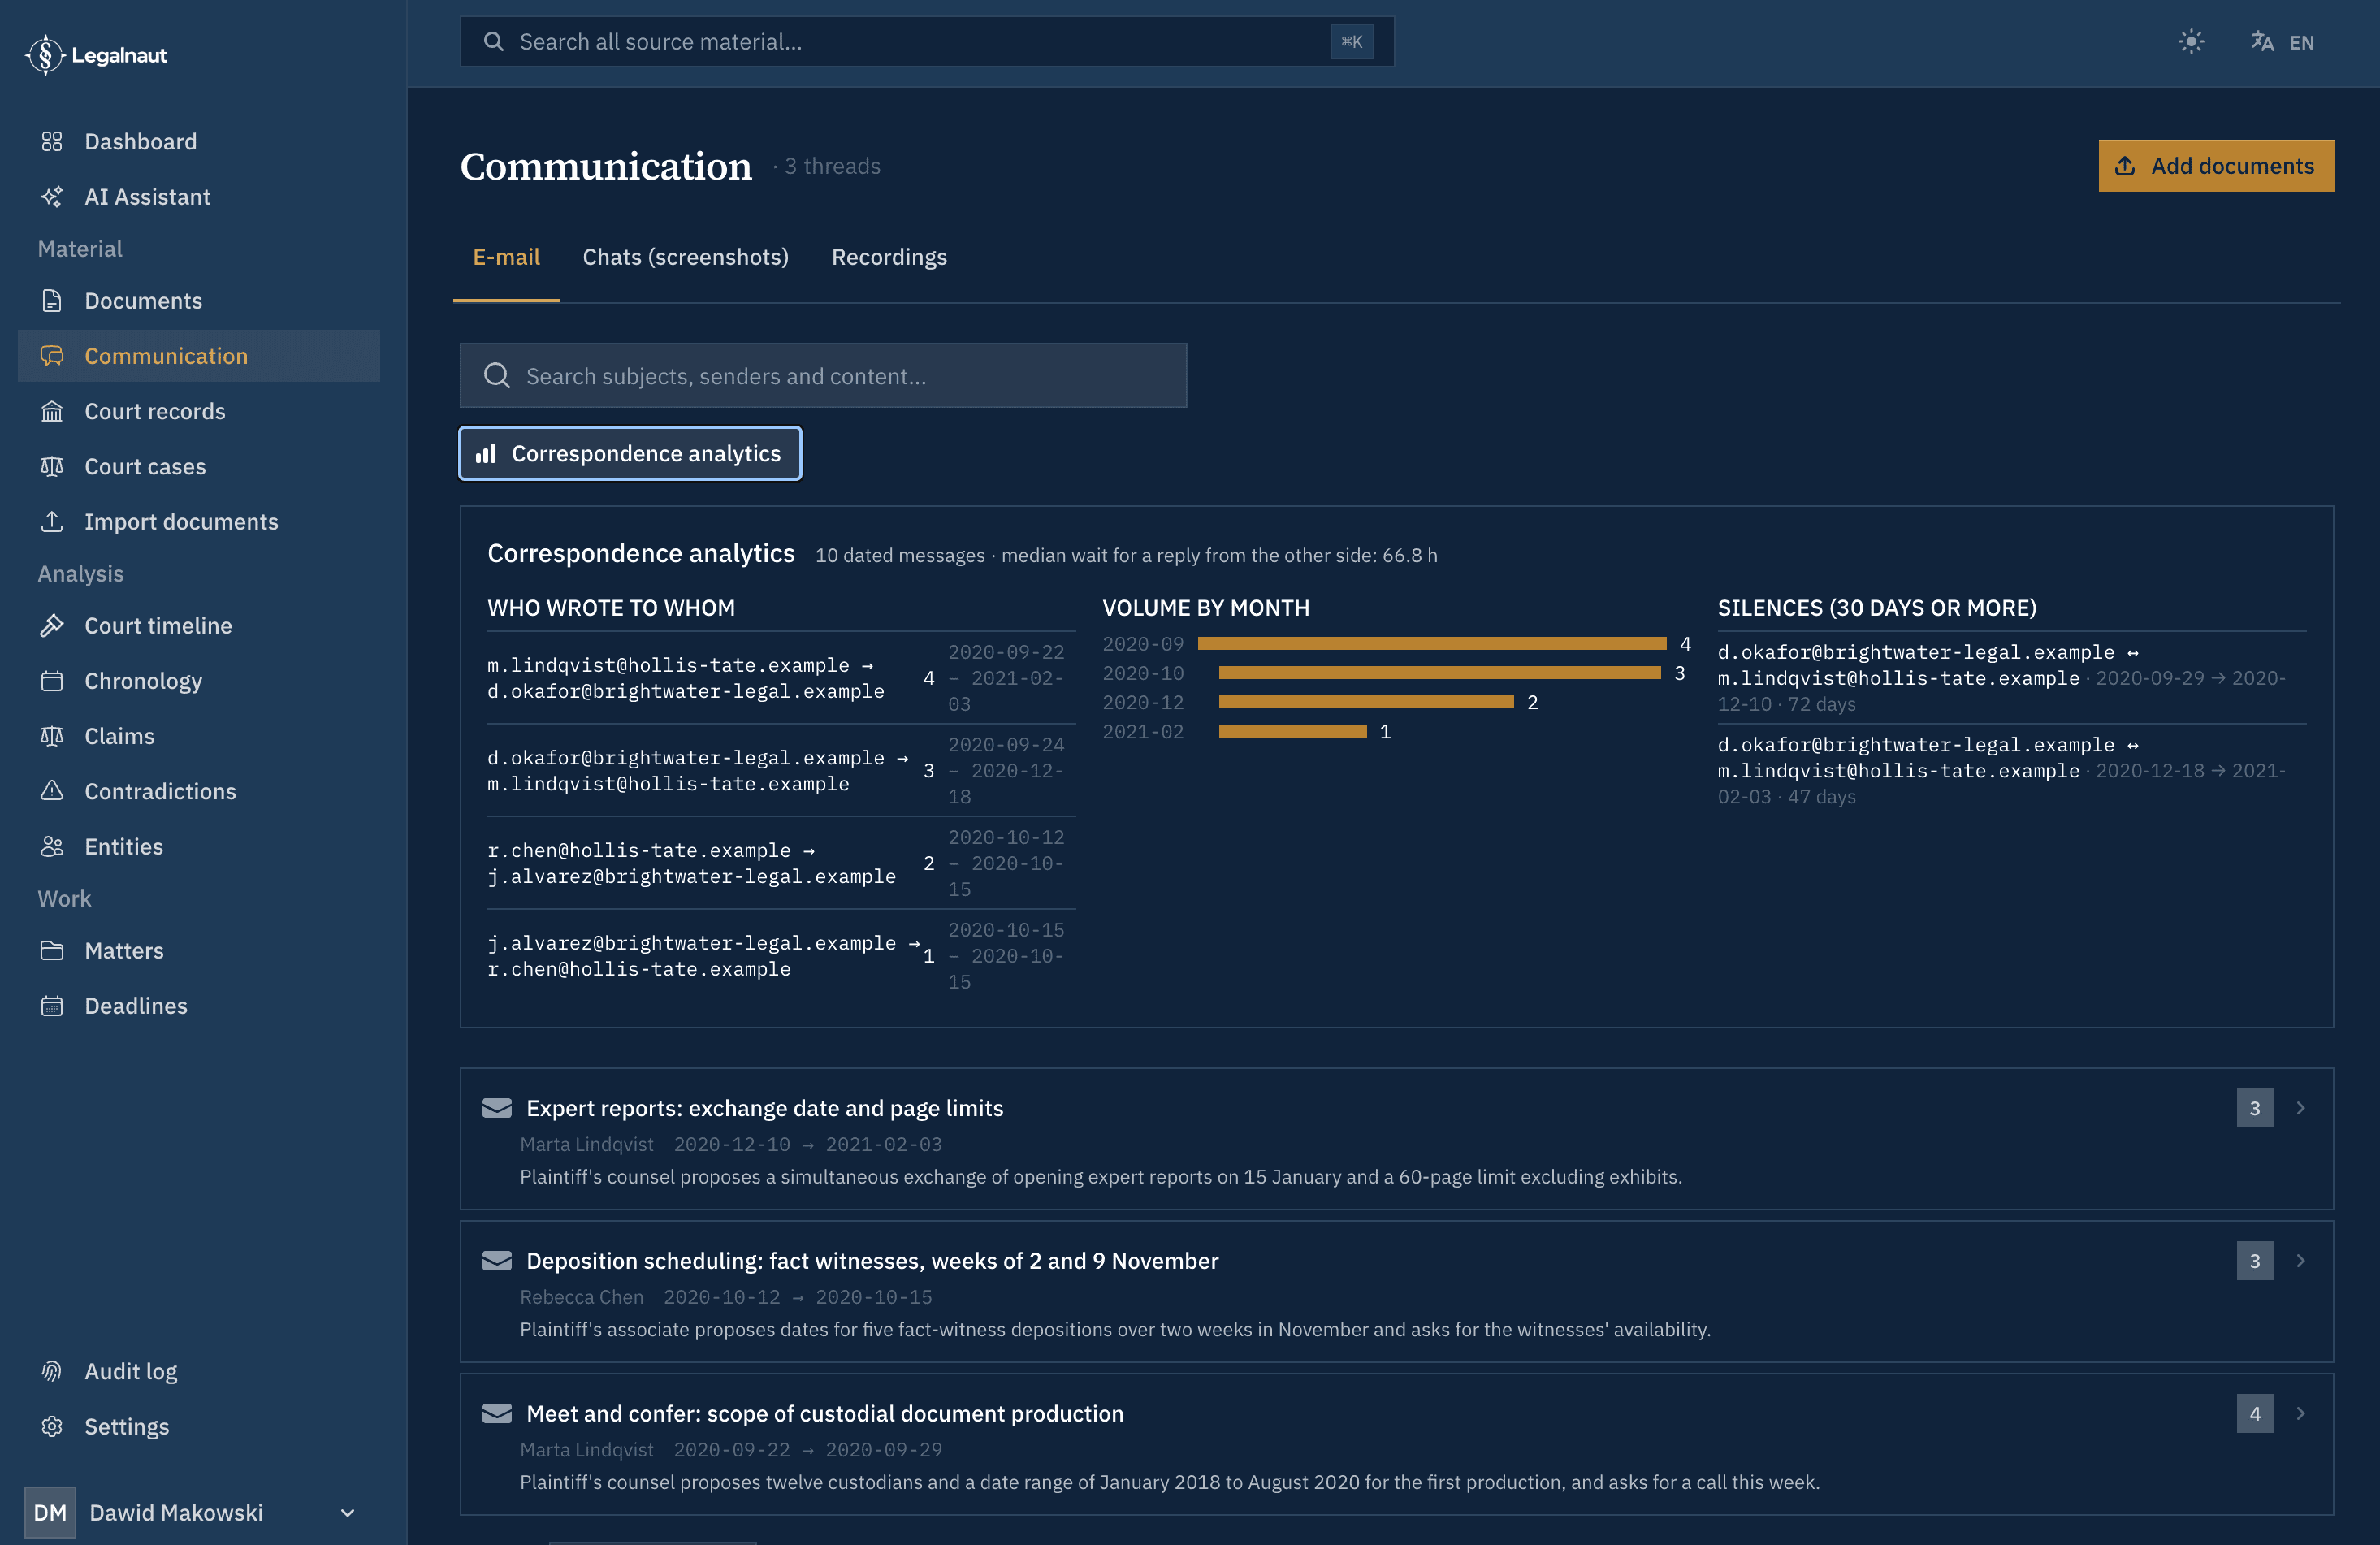The image size is (2380, 1545).
Task: Open the Meet and confer thread title
Action: coord(825,1414)
